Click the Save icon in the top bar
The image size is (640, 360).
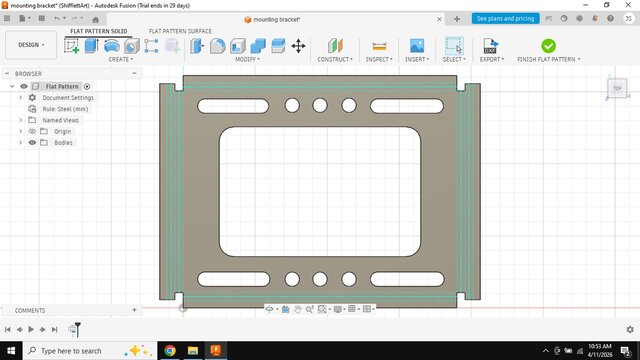click(x=42, y=18)
